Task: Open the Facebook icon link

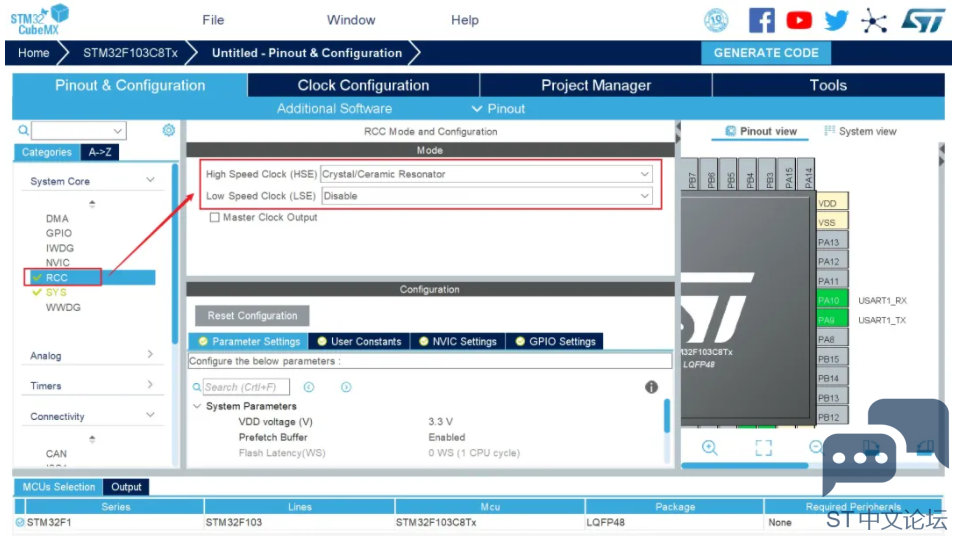Action: tap(761, 20)
